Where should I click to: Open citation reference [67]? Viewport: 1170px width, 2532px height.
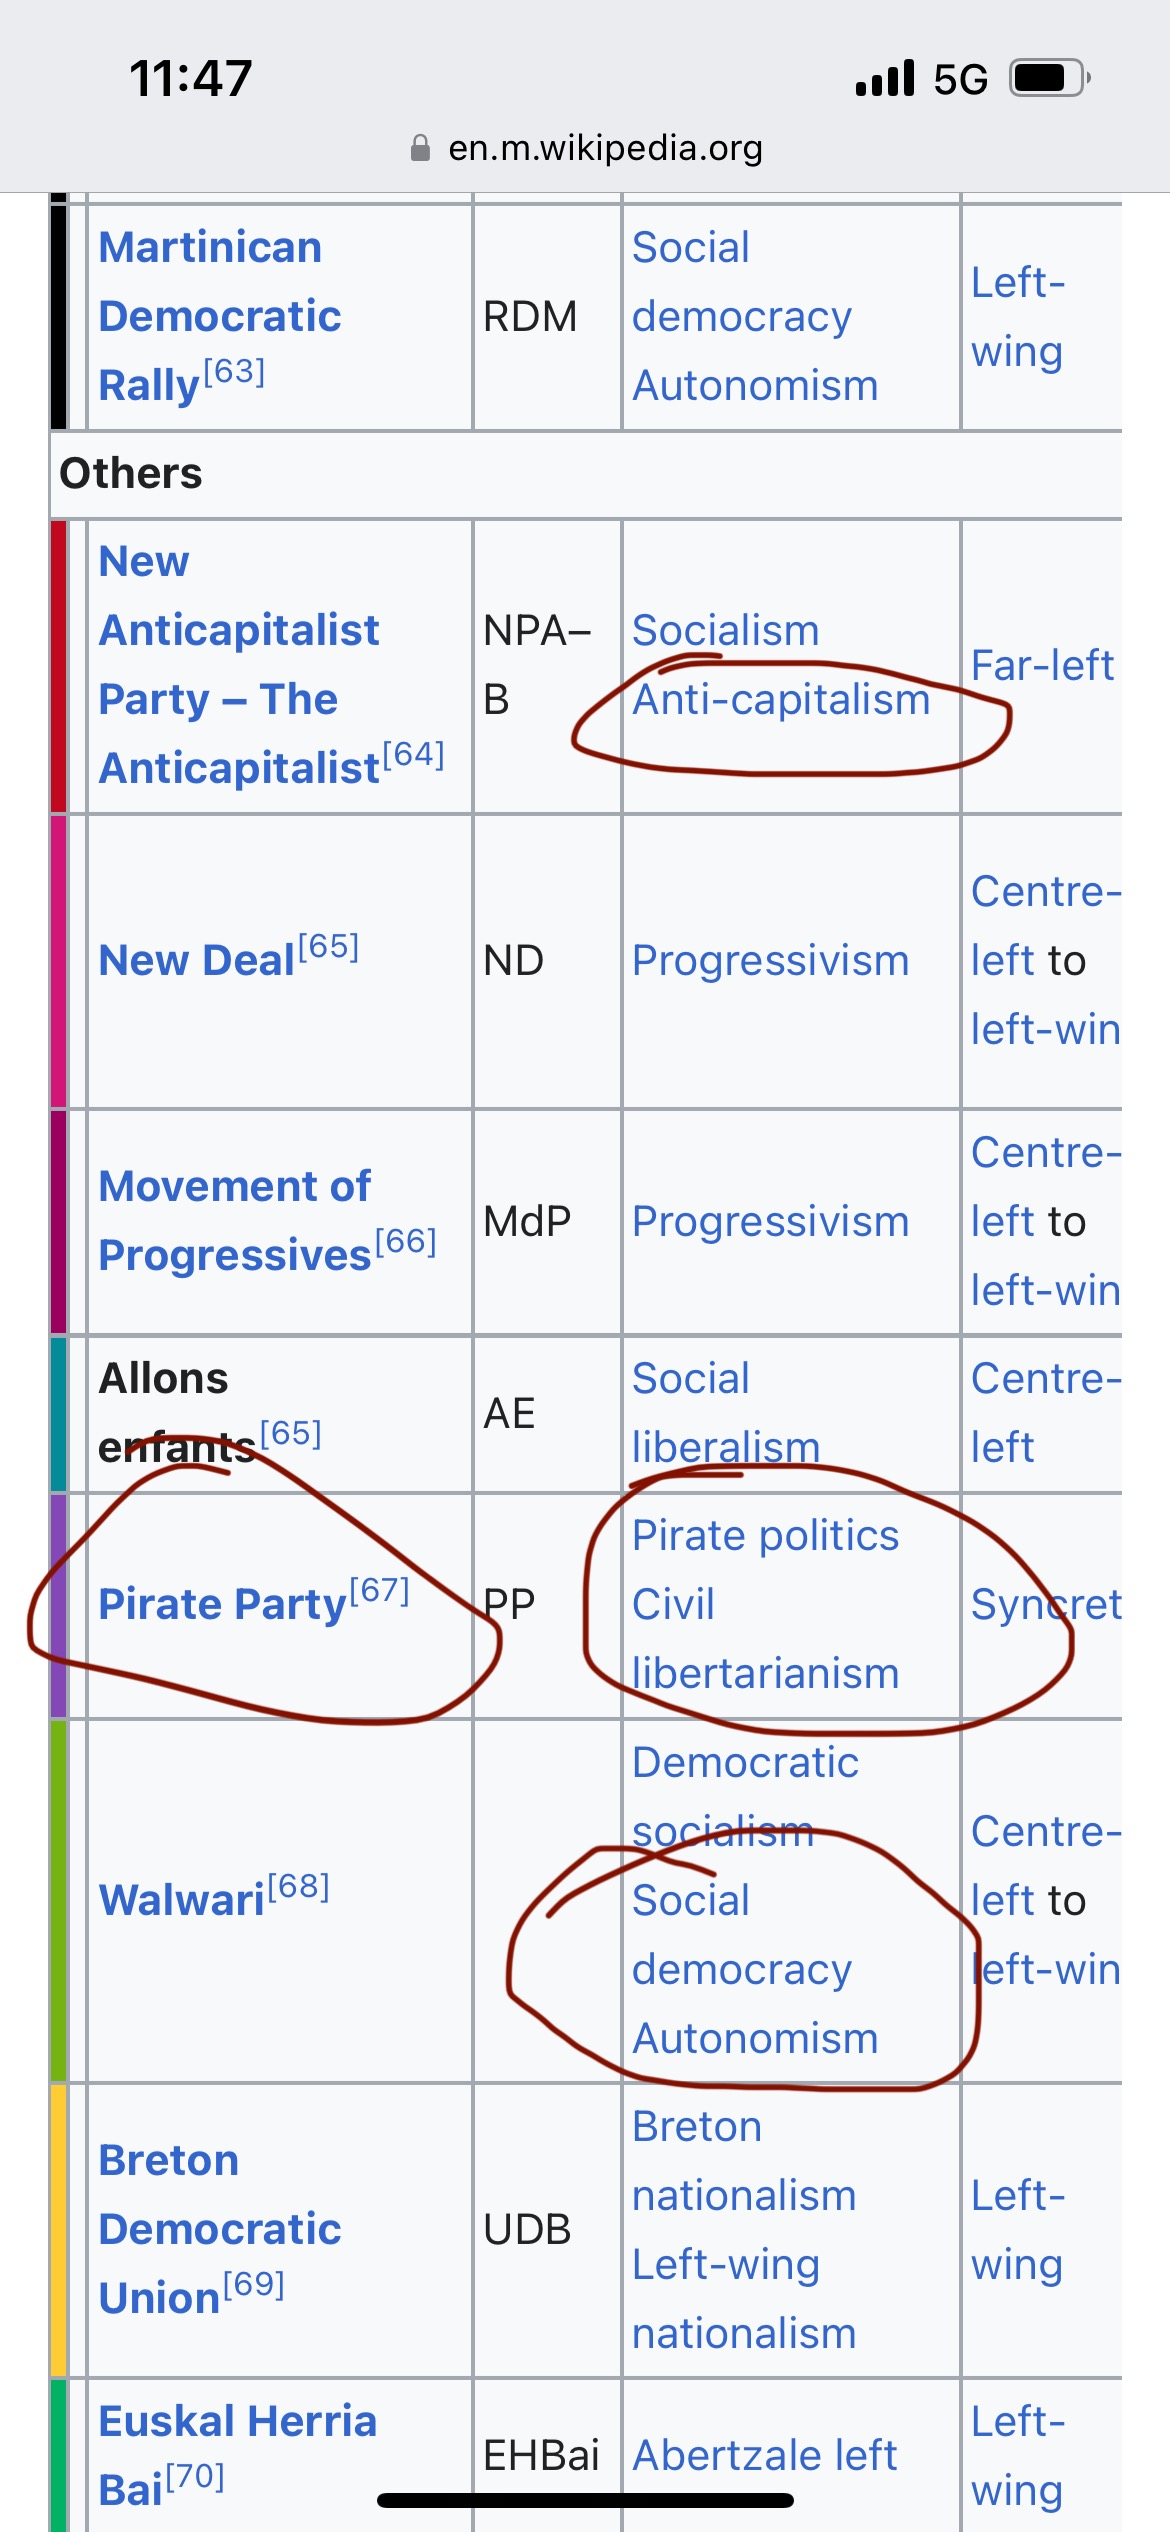click(379, 1590)
